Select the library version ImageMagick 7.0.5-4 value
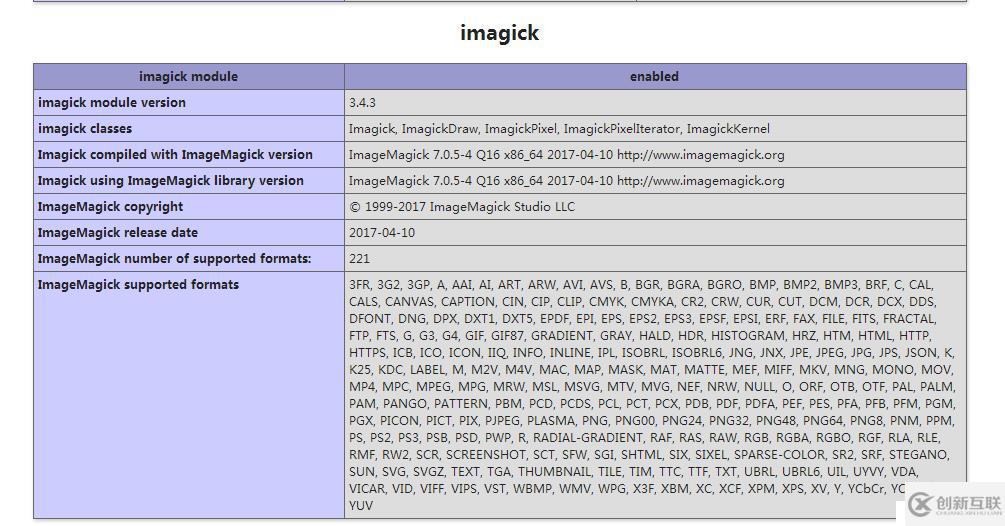The width and height of the screenshot is (1005, 526). tap(567, 181)
